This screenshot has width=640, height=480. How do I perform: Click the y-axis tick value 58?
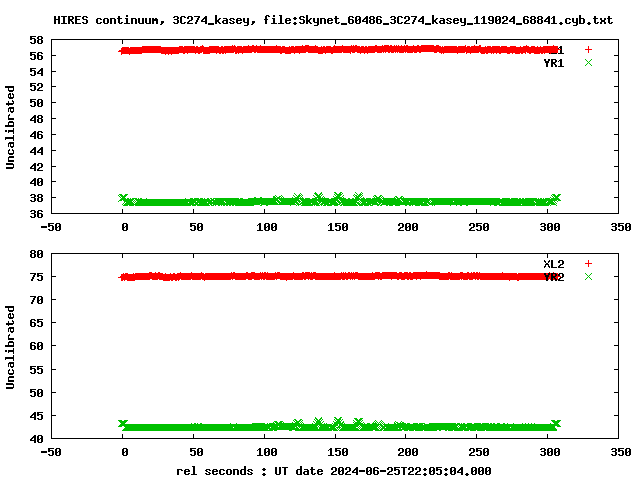pos(36,40)
